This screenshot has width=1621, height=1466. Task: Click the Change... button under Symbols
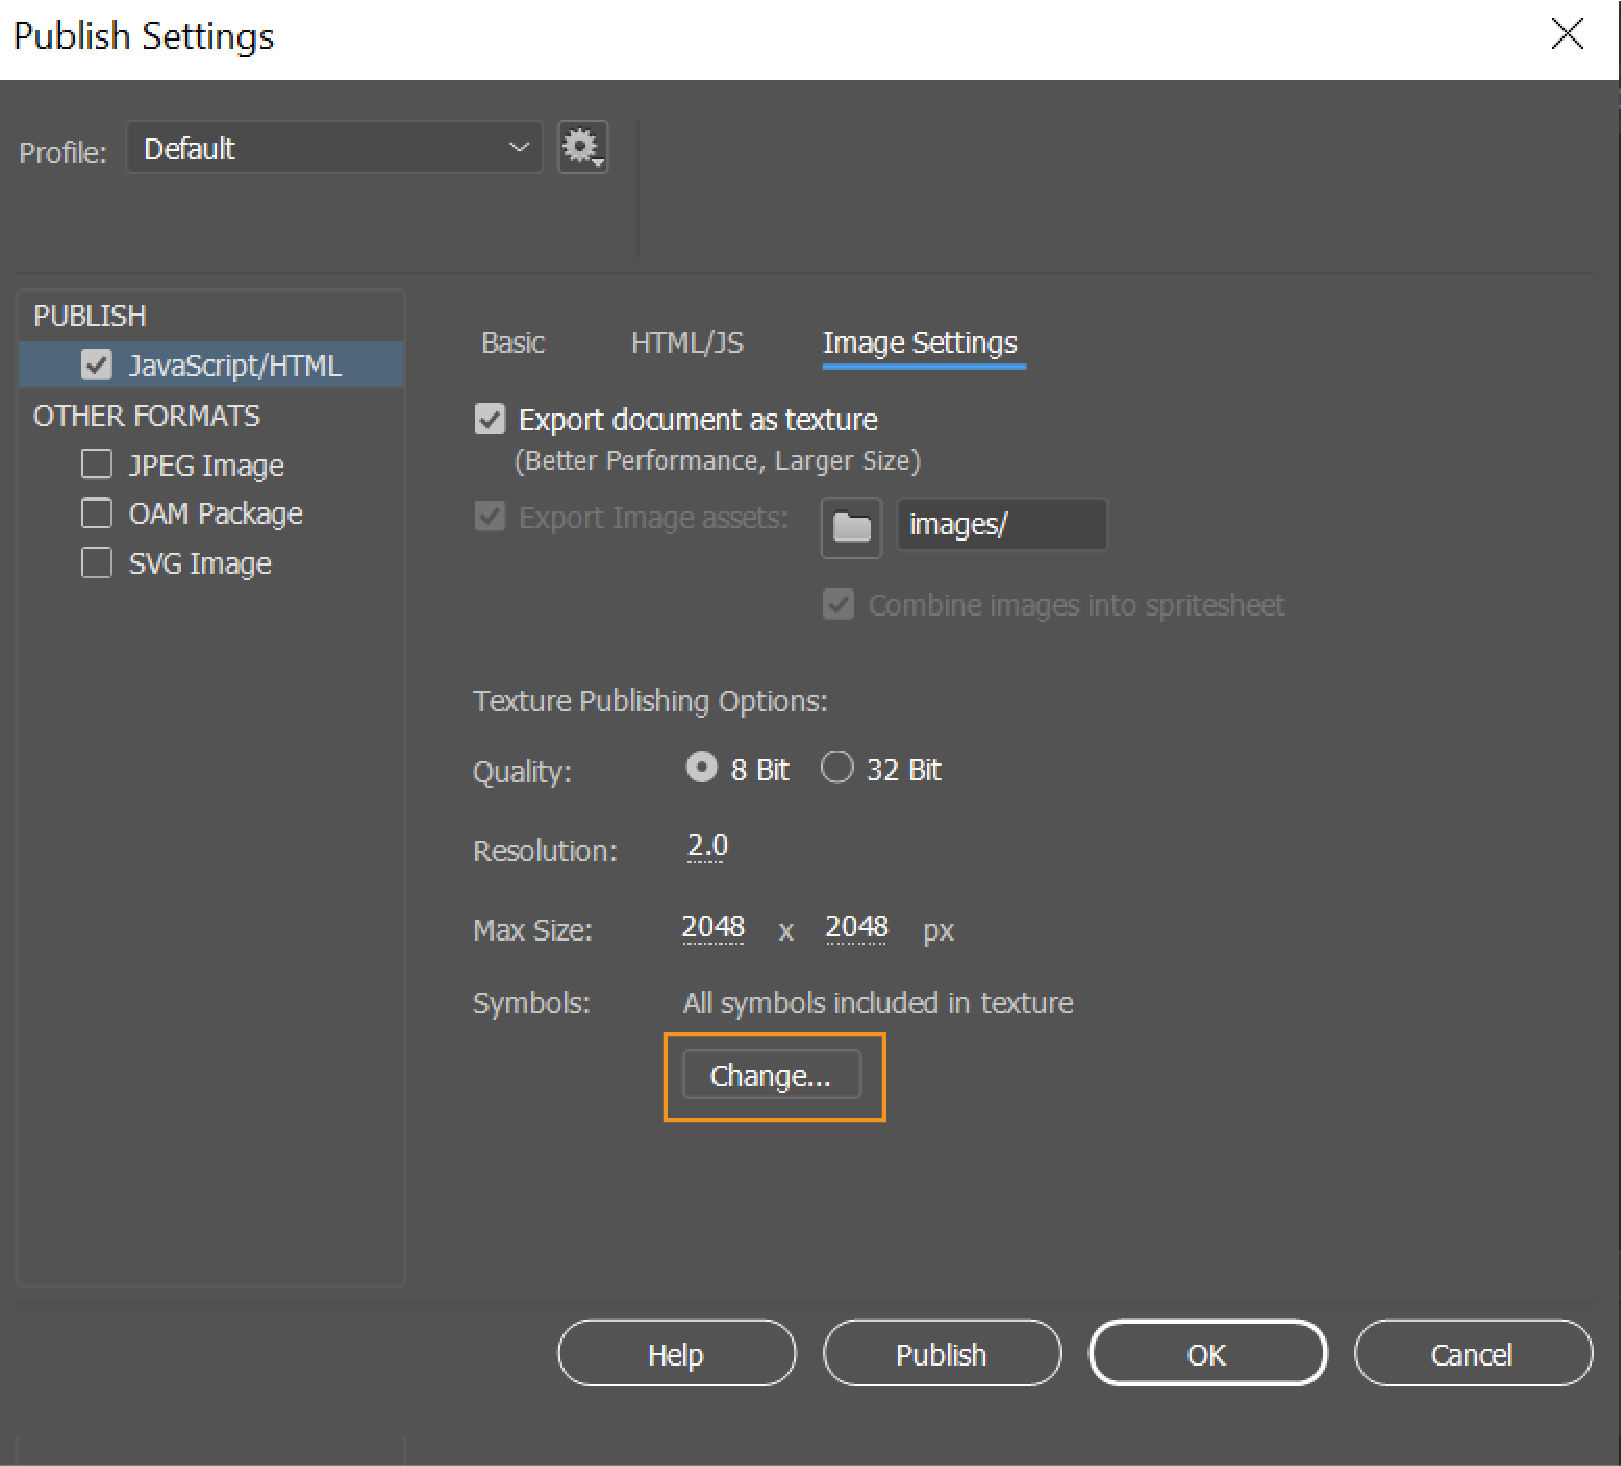(x=771, y=1075)
